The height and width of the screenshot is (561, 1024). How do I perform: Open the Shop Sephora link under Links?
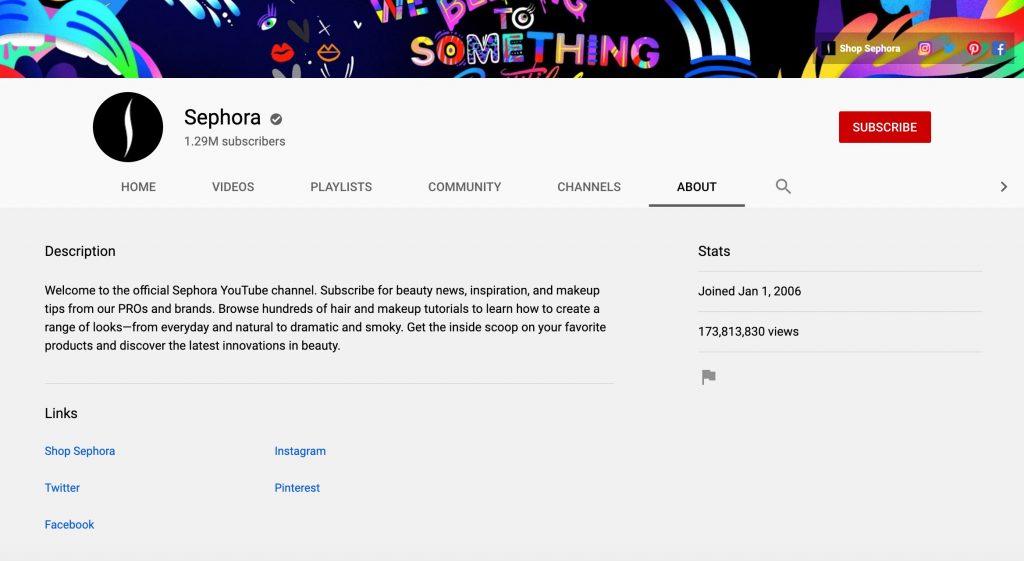tap(80, 451)
